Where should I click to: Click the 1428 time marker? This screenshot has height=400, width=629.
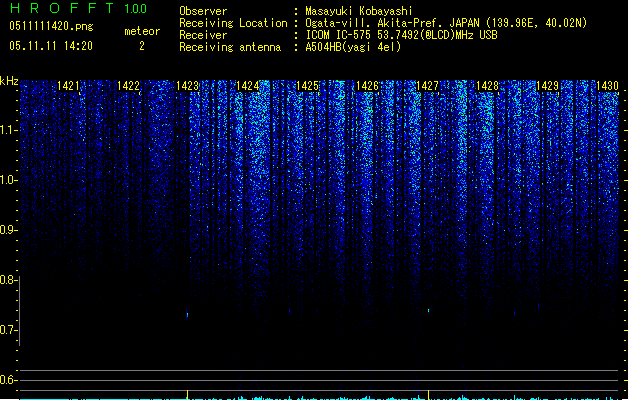pos(487,86)
